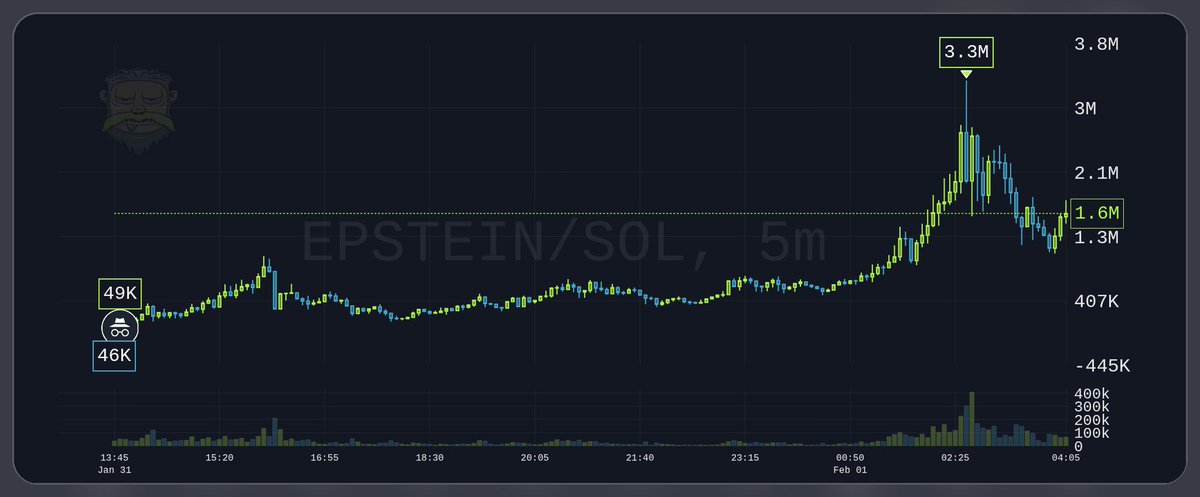Viewport: 1200px width, 497px height.
Task: Click the 16:55 time axis label
Action: tap(324, 457)
